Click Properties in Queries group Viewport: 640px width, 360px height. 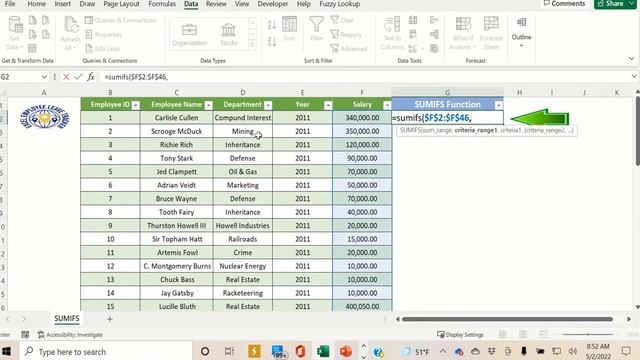coord(104,35)
